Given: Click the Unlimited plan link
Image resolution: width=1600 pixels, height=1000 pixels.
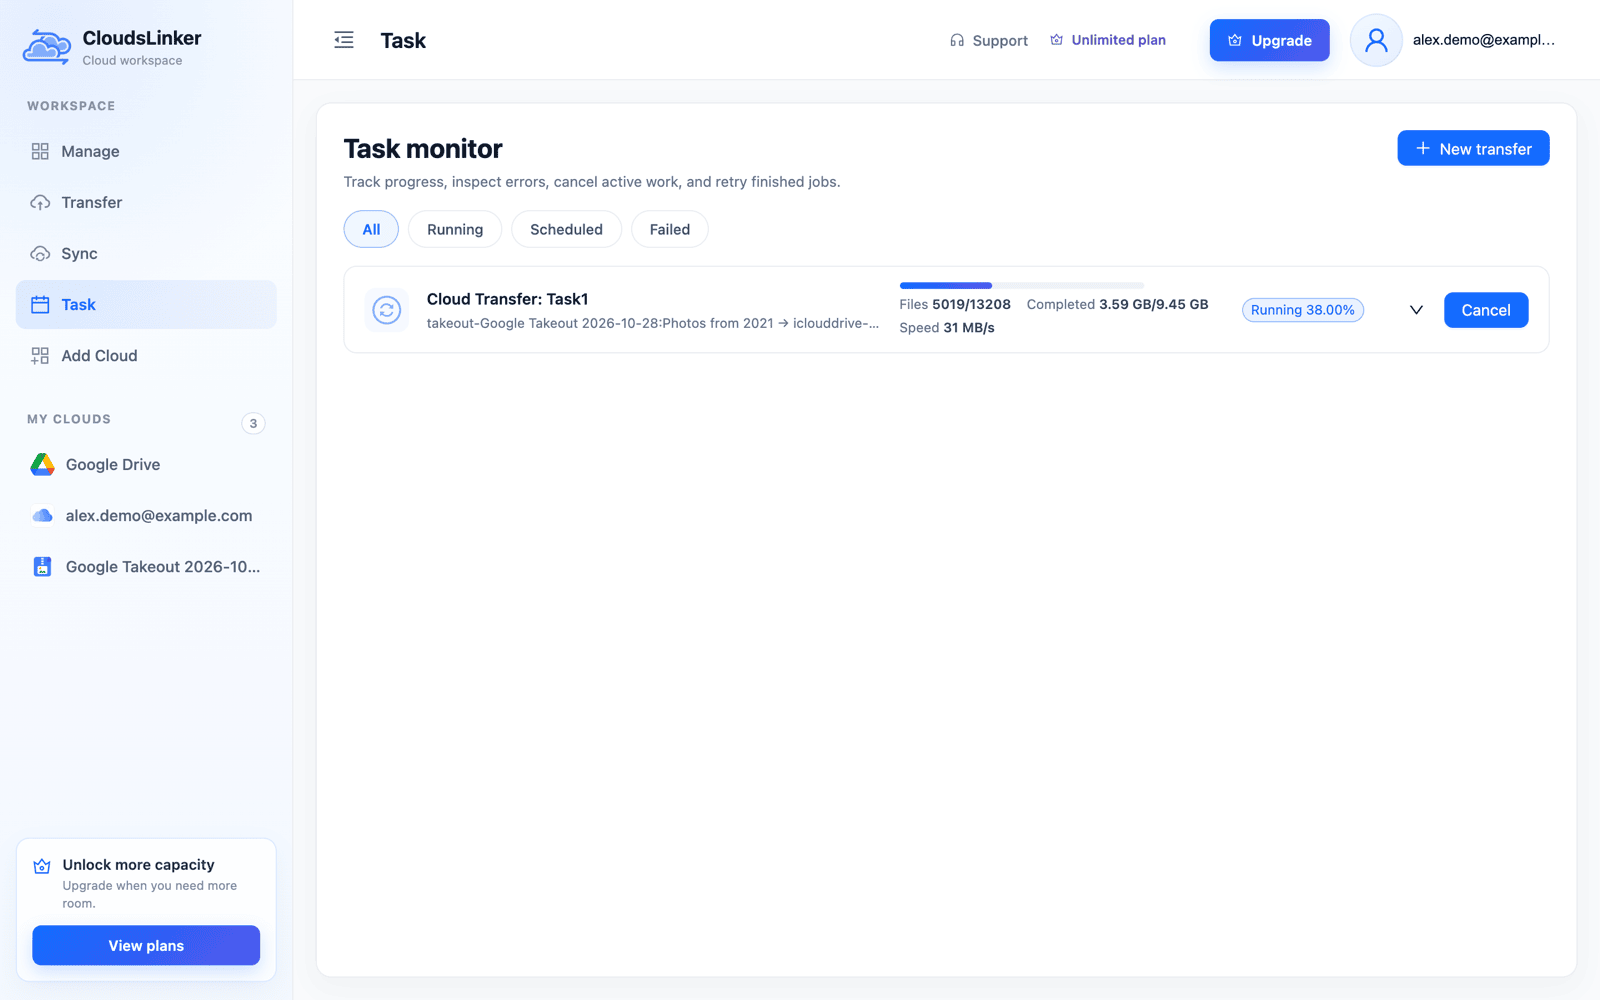Looking at the screenshot, I should point(1108,40).
